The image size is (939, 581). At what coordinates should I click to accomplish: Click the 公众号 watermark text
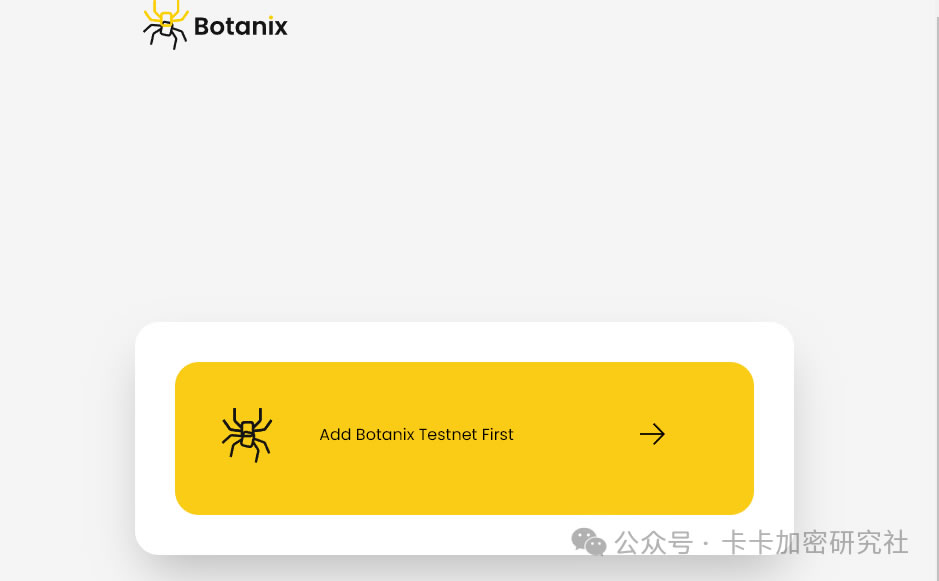[653, 543]
